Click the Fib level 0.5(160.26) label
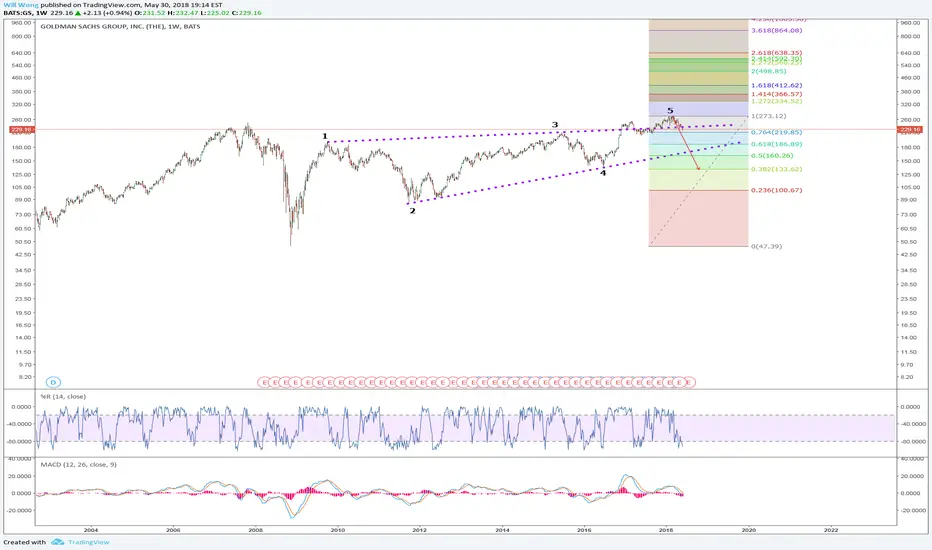 [772, 156]
